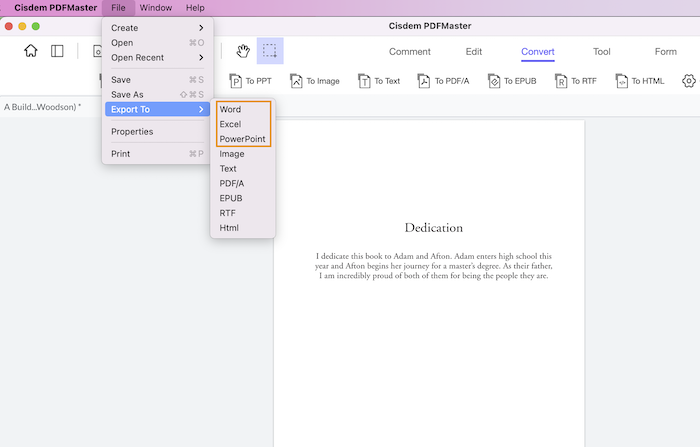Toggle the sidebar panel icon
The width and height of the screenshot is (700, 447).
57,51
